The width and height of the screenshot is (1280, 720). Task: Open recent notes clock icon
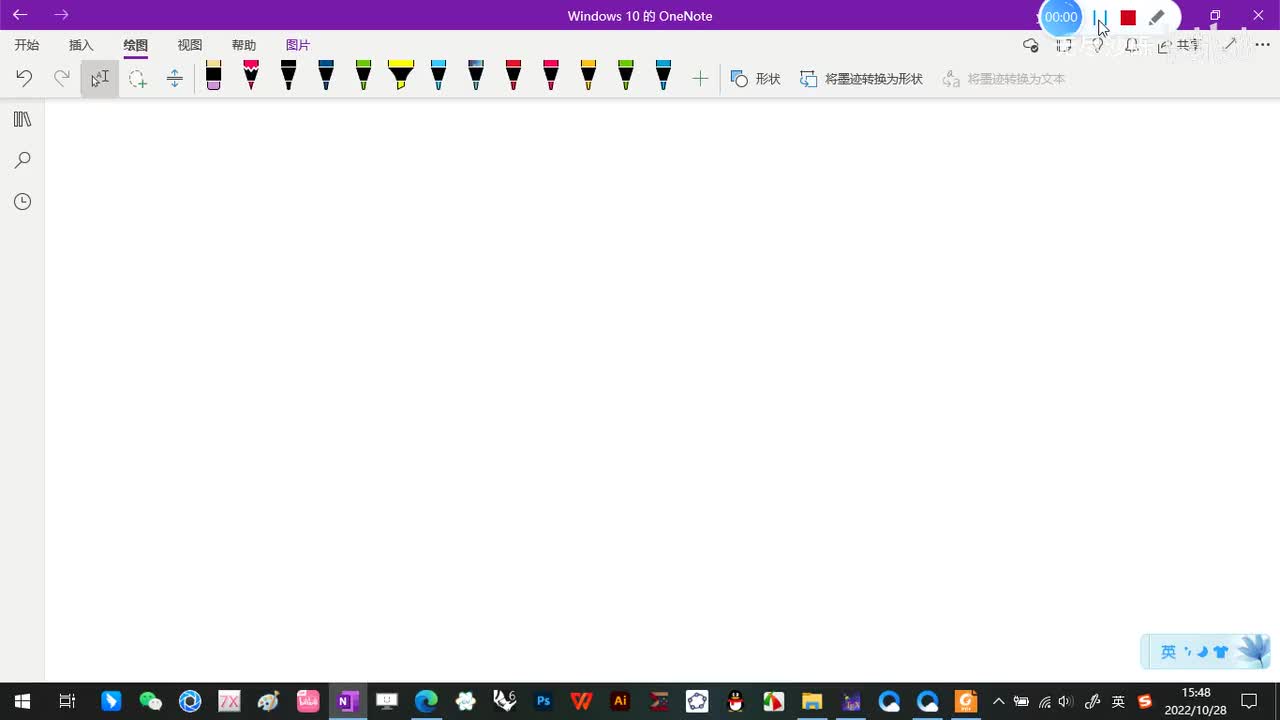(22, 201)
